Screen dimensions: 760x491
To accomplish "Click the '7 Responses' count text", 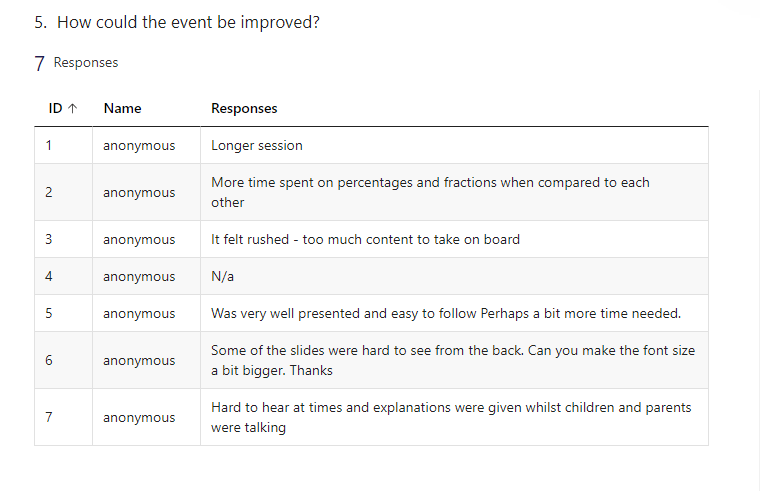I will tap(76, 63).
